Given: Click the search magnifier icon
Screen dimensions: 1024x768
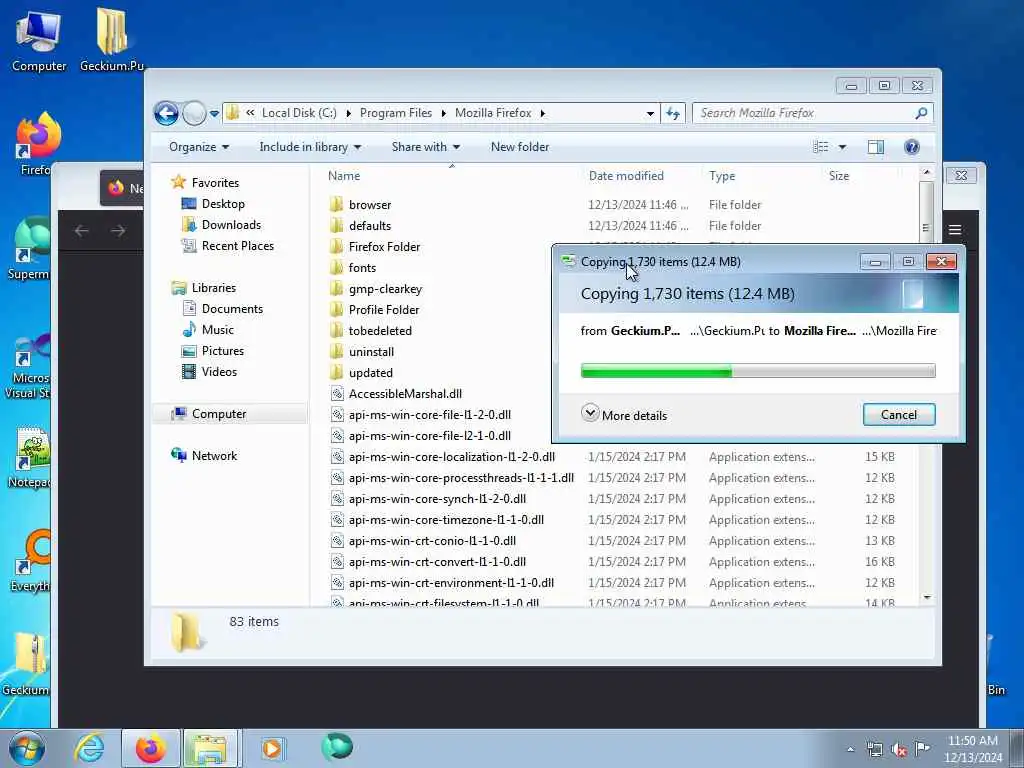Looking at the screenshot, I should pyautogui.click(x=921, y=113).
